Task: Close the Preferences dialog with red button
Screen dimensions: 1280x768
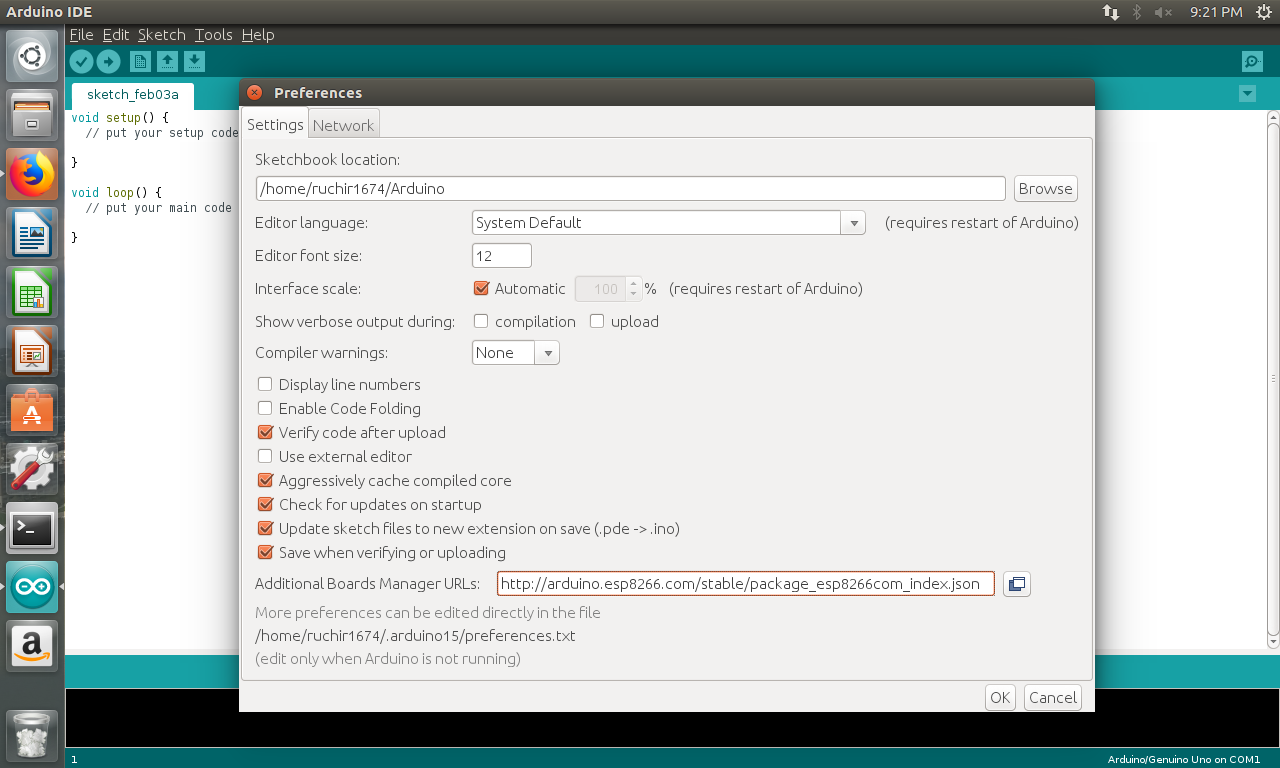Action: (x=254, y=92)
